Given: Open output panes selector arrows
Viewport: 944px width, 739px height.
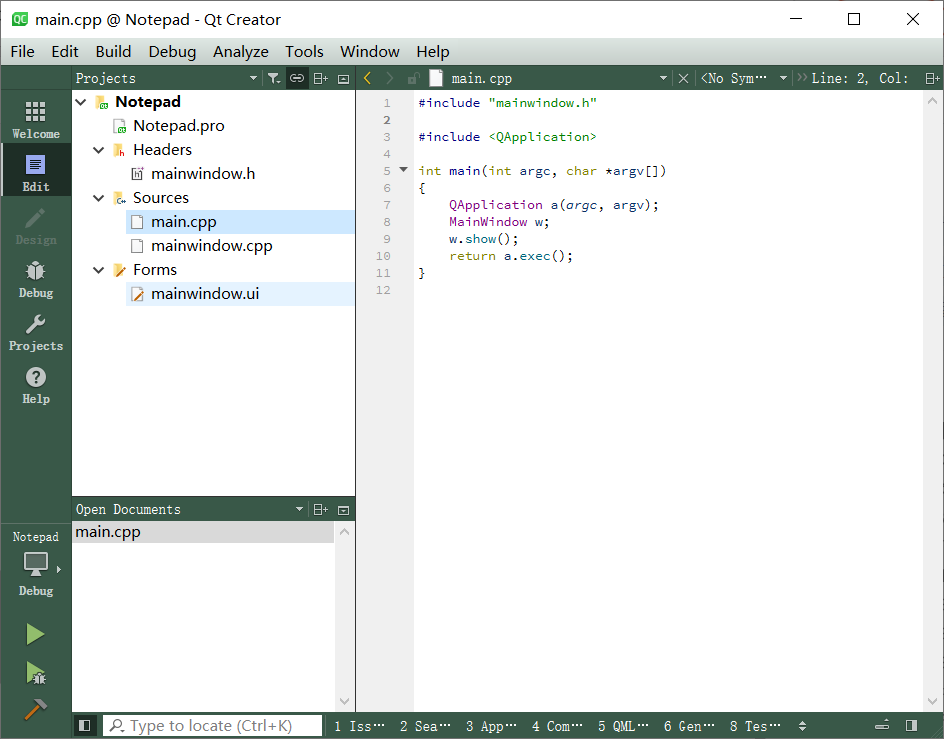Looking at the screenshot, I should tap(802, 726).
